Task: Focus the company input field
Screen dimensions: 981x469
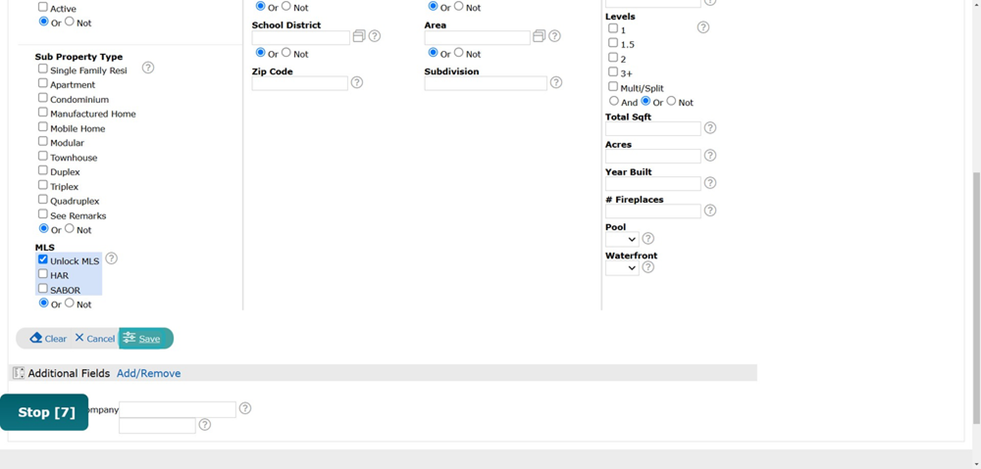Action: [x=178, y=410]
